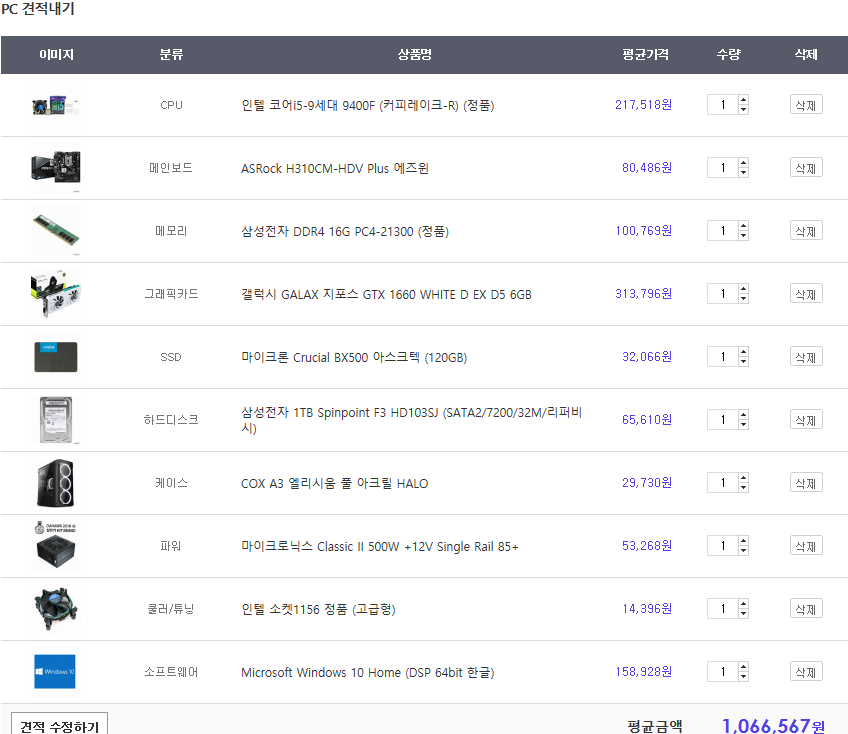This screenshot has height=734, width=848.
Task: Increase 메인보드 quantity with up arrow
Action: 744,163
